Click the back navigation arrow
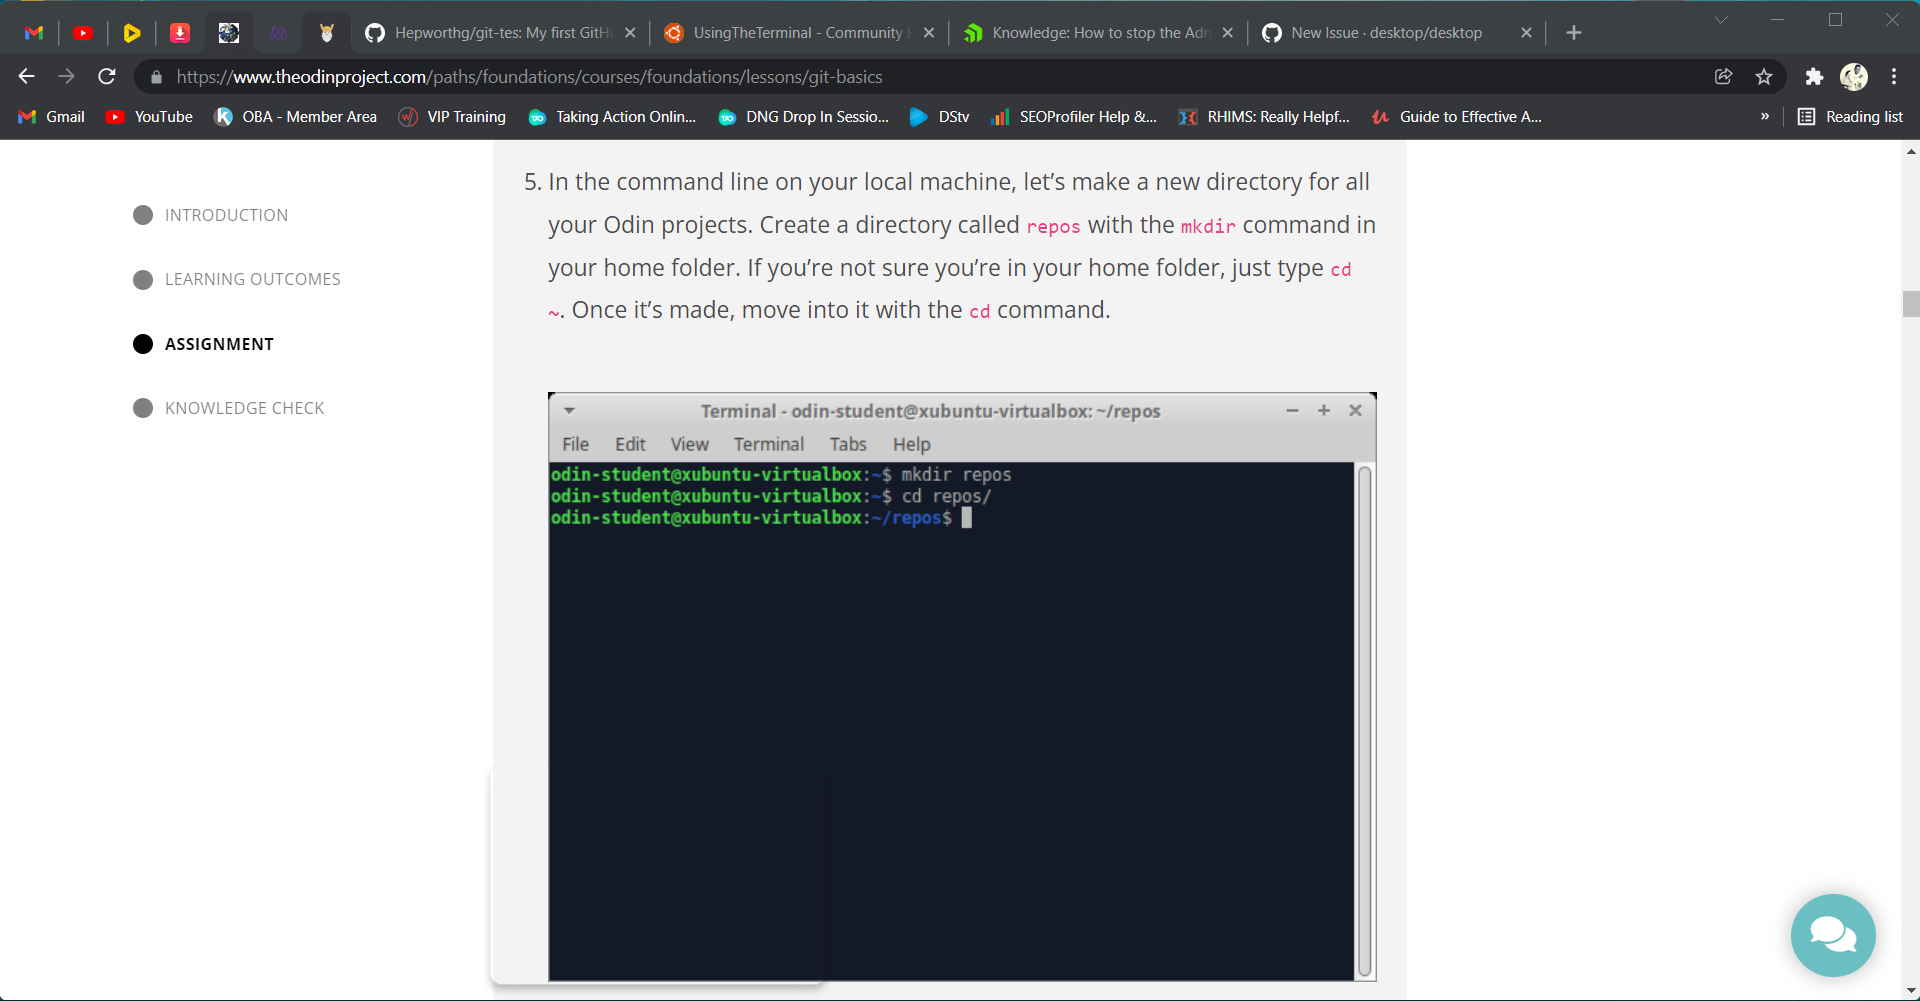This screenshot has height=1001, width=1920. [25, 76]
